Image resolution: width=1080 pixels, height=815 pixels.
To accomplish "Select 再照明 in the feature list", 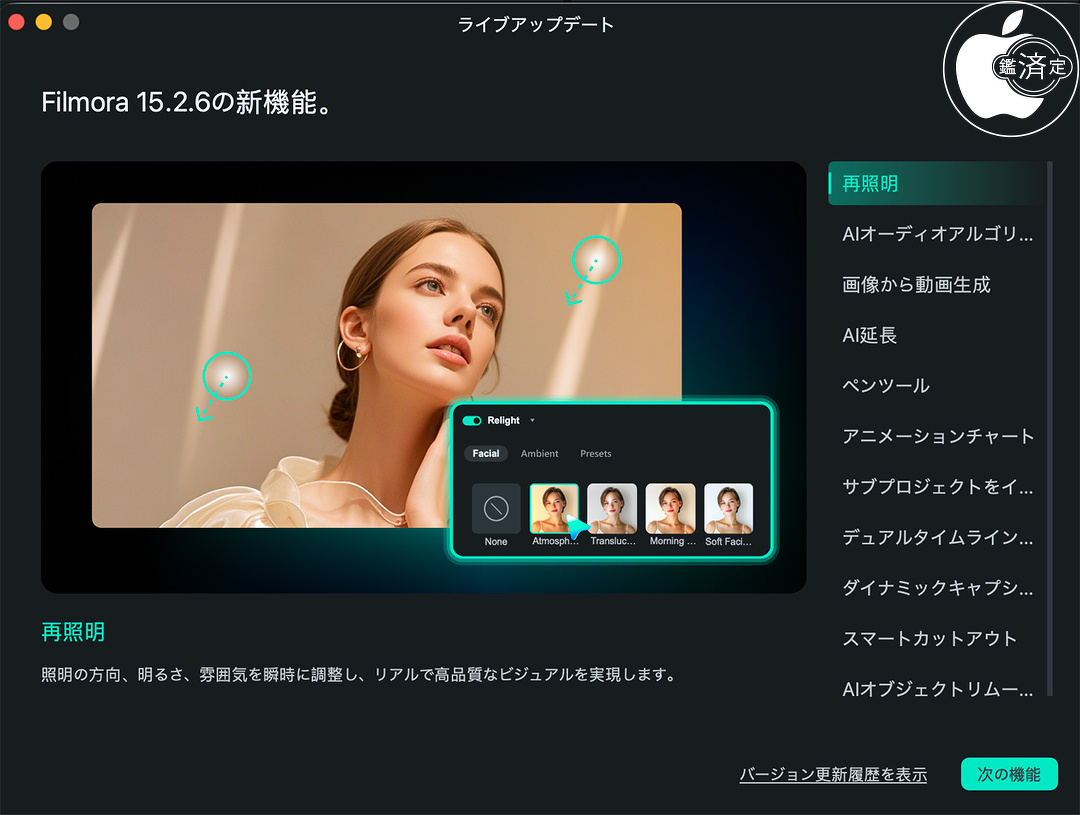I will click(x=870, y=184).
